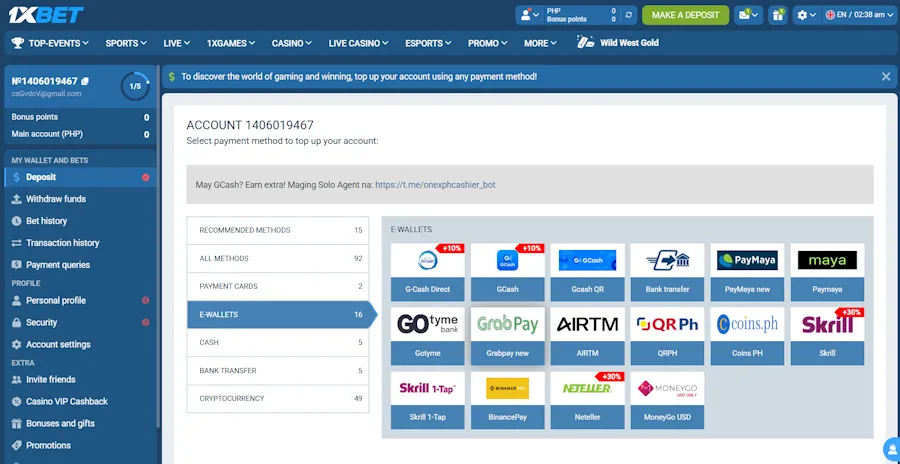
Task: Select the G-Cash Direct payment tile
Action: click(x=428, y=272)
